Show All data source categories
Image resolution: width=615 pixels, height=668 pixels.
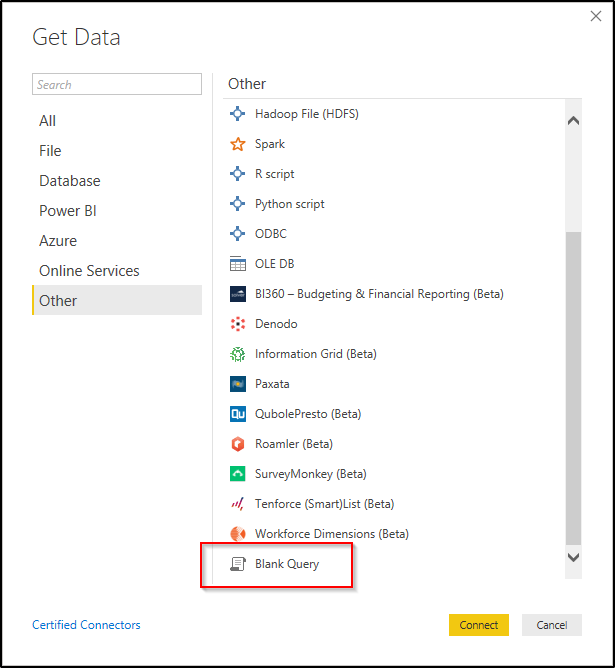click(117, 121)
